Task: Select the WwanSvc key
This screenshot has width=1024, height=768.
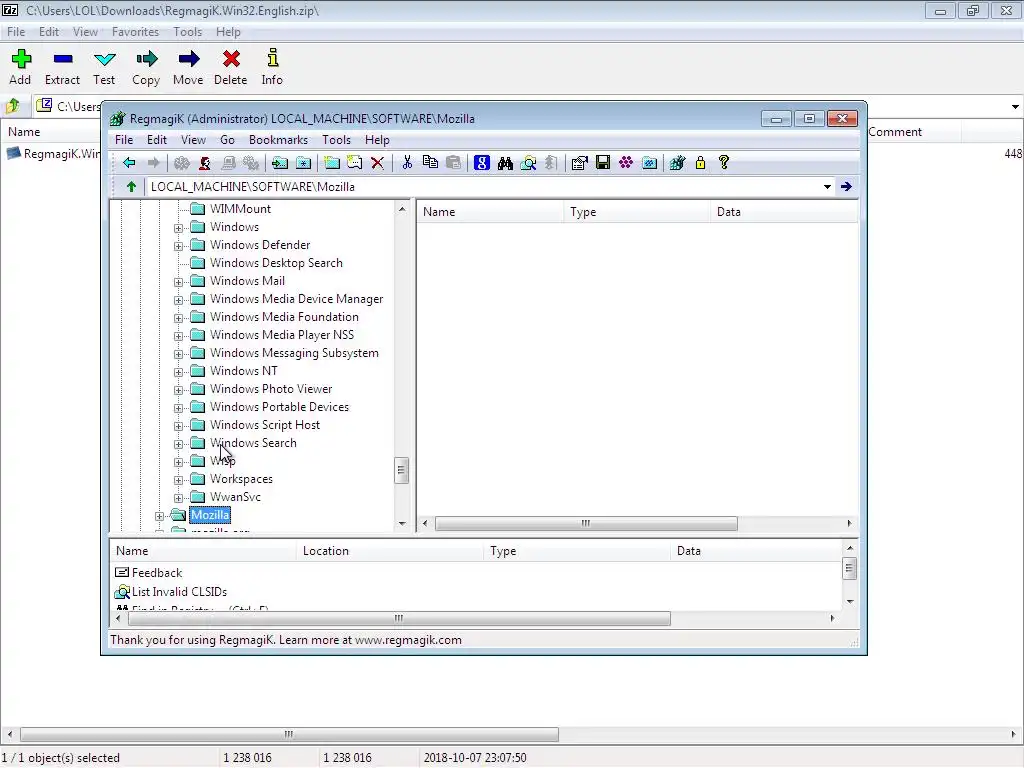Action: (x=235, y=498)
